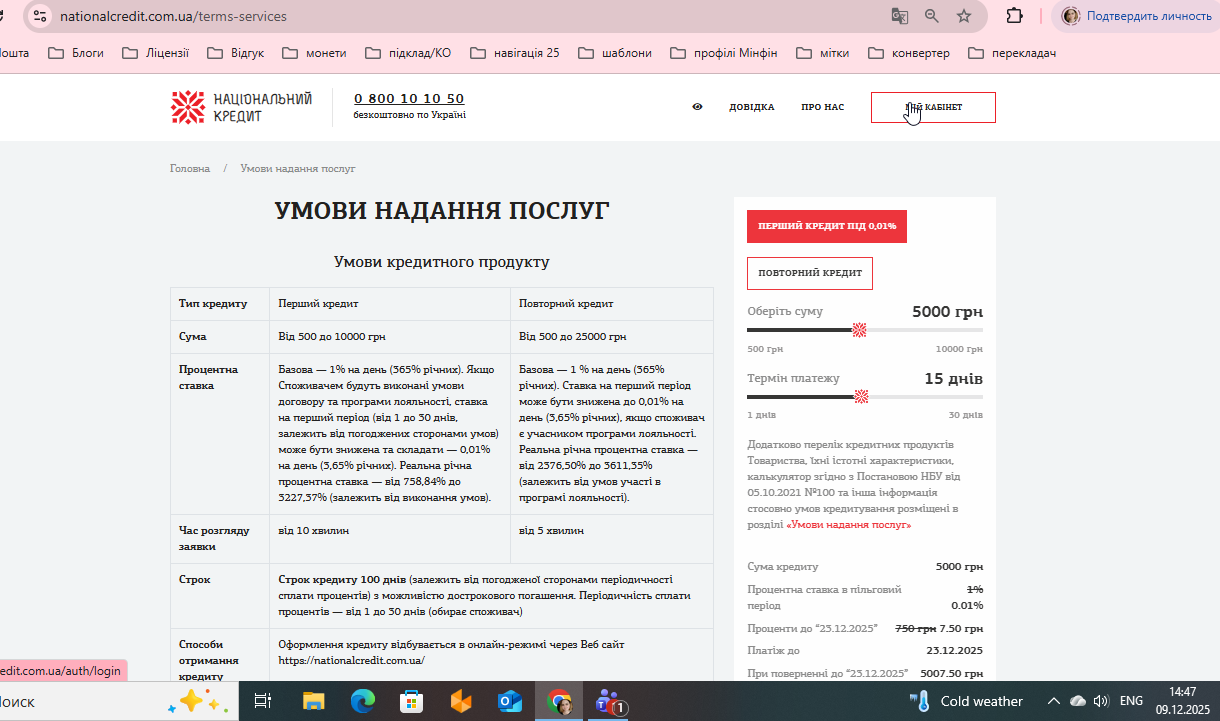Switch the ENG input language indicator
This screenshot has width=1220, height=721.
1131,701
